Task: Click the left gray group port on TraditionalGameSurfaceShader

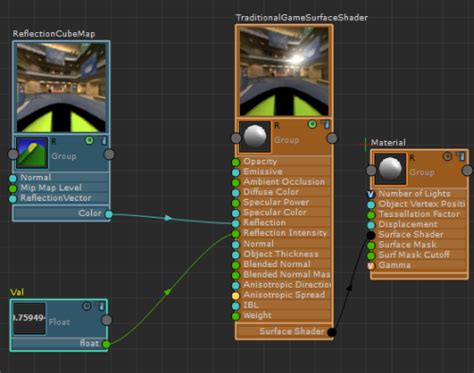Action: pyautogui.click(x=236, y=138)
